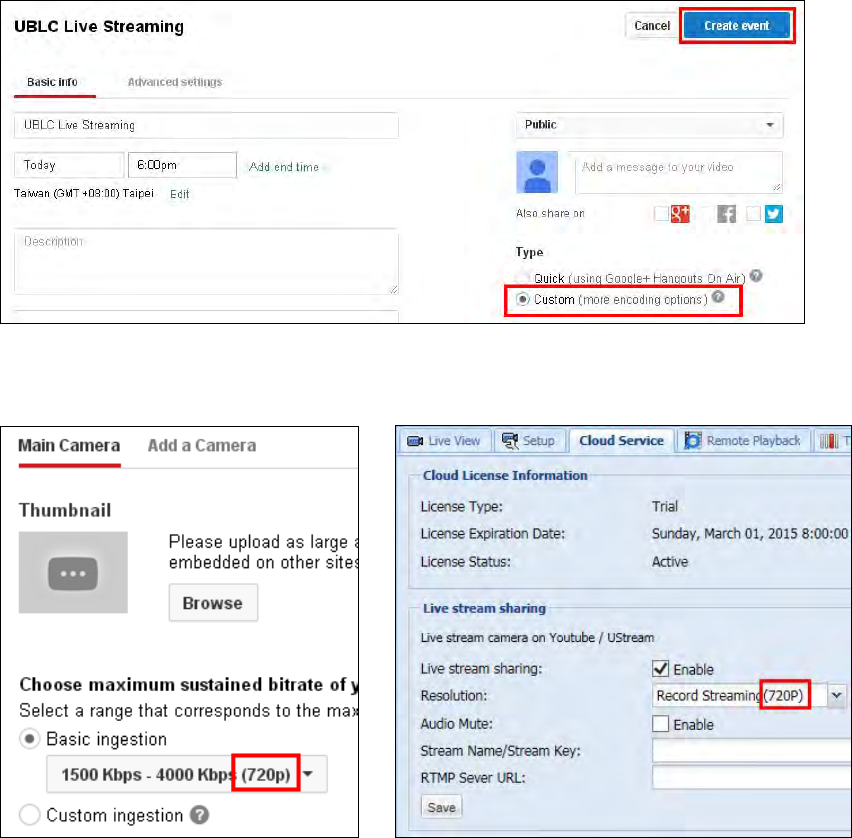The image size is (852, 838).
Task: Click the Twitter bird icon
Action: [774, 214]
